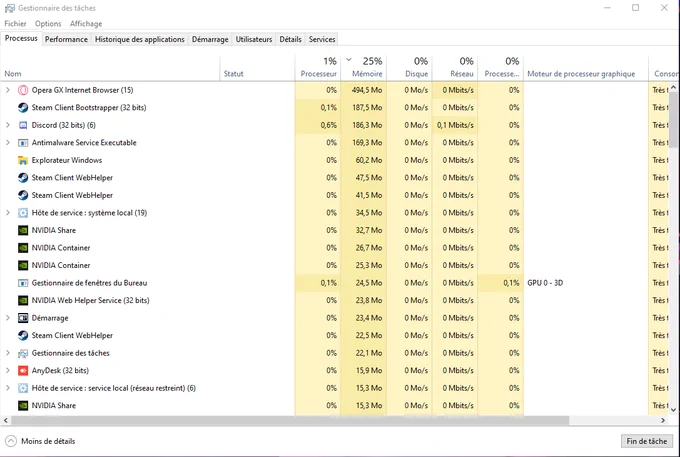
Task: Click the Gestionnaire des tâches process row icon
Action: 23,353
